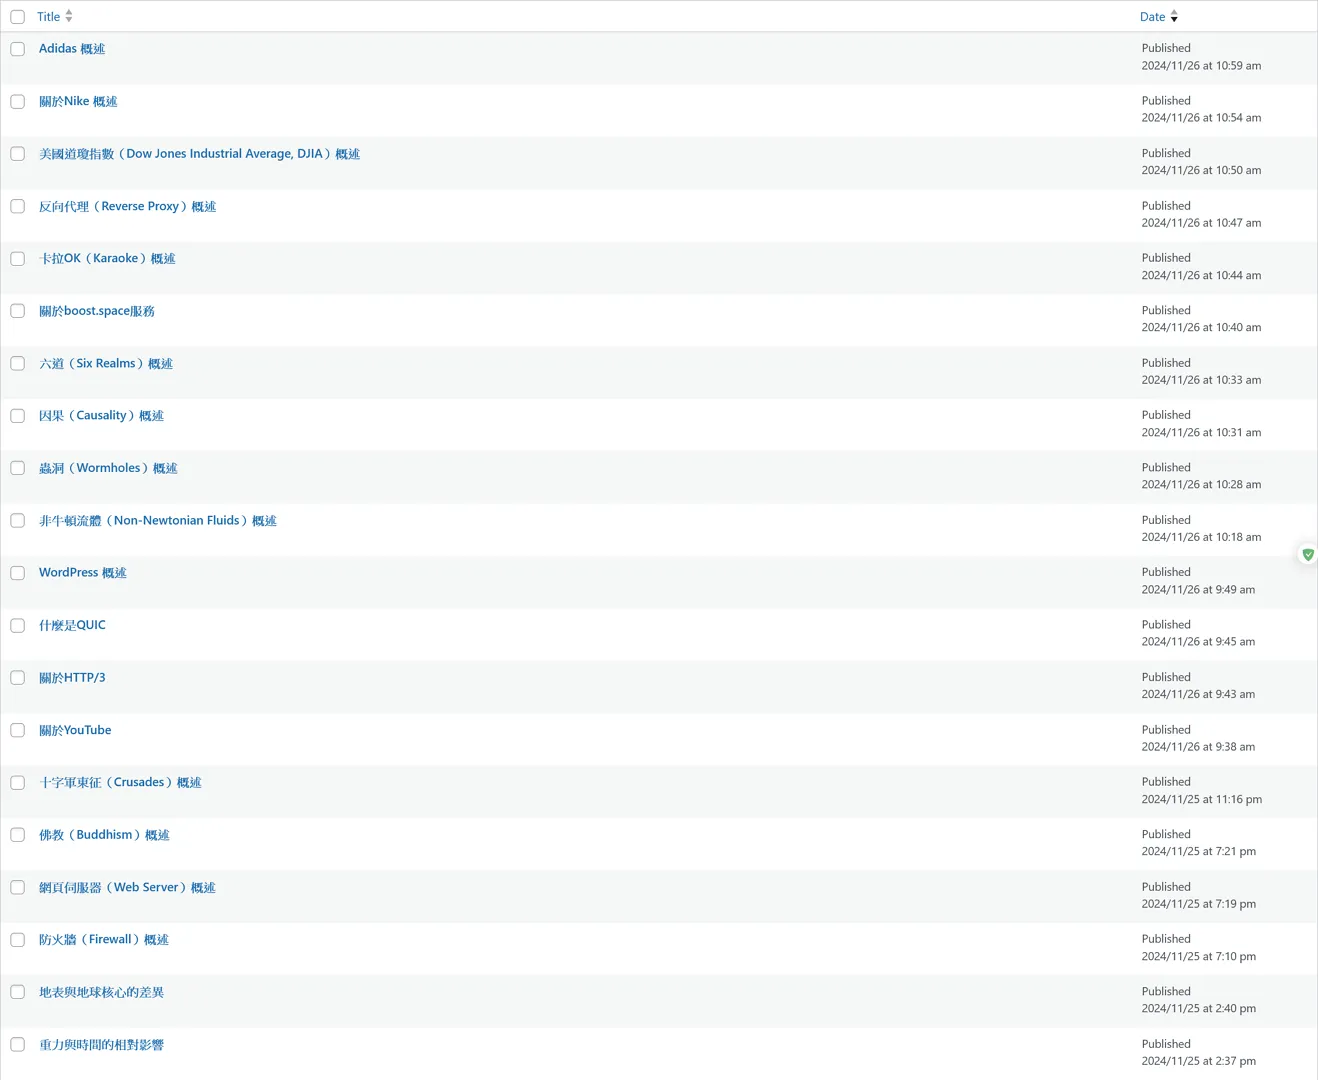Tick the checkbox next to 關於YouTube
This screenshot has width=1318, height=1080.
[18, 731]
